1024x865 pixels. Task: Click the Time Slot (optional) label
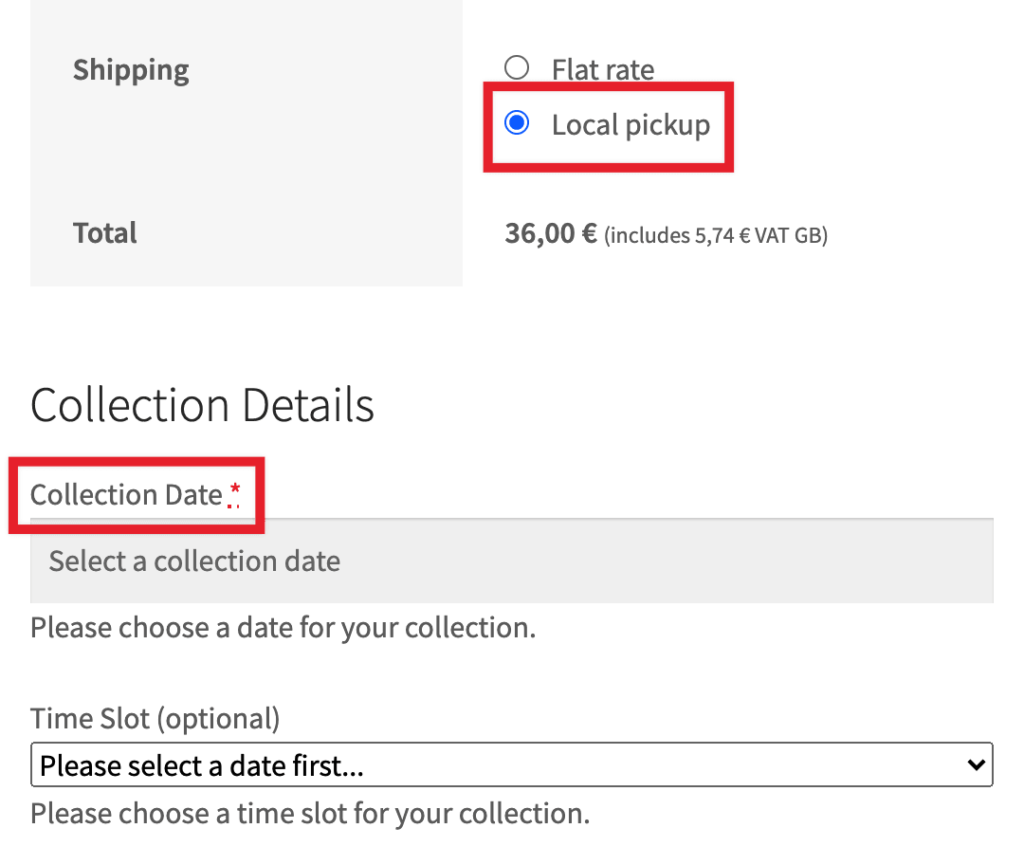(x=155, y=718)
